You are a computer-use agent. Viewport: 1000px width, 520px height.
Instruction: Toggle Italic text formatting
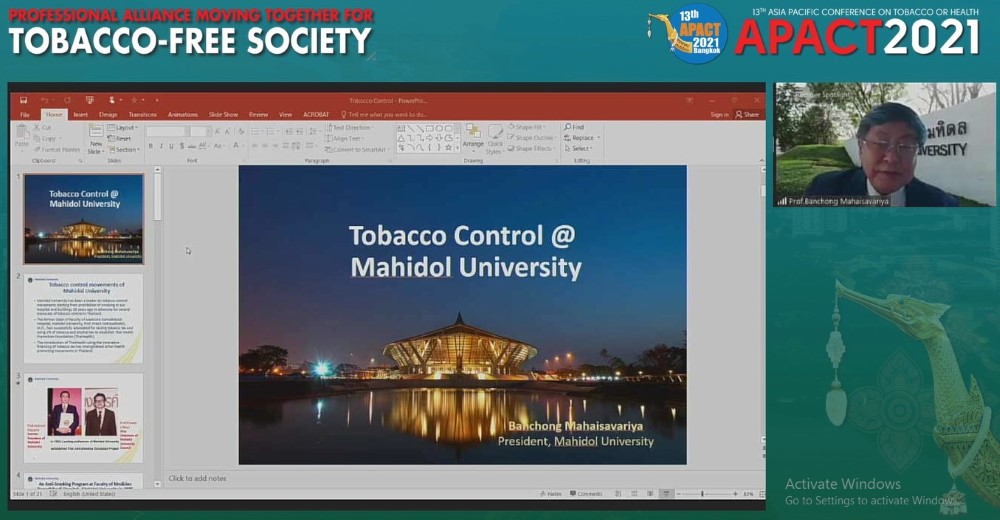(160, 146)
